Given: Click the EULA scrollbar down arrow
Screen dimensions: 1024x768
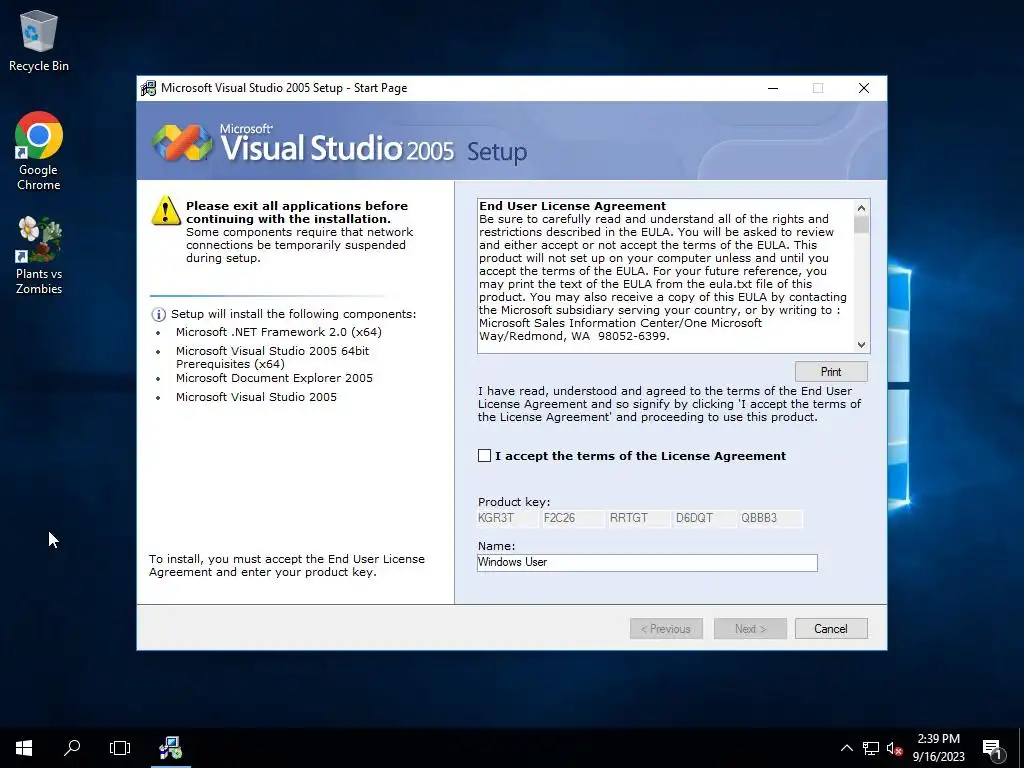Looking at the screenshot, I should [x=861, y=344].
